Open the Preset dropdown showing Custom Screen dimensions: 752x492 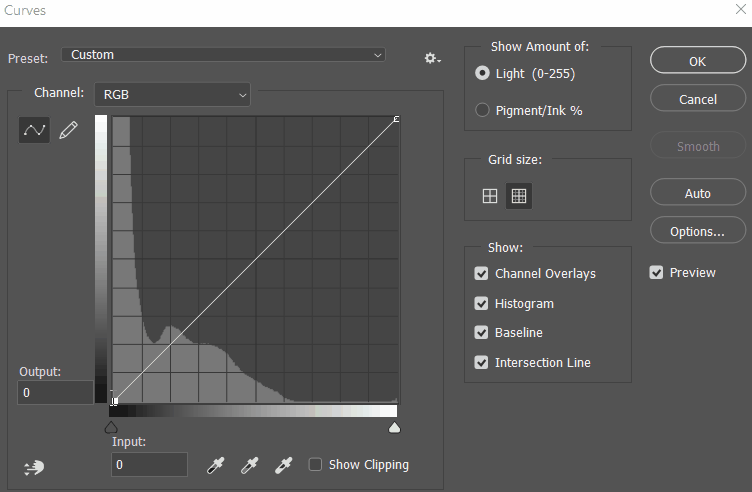pyautogui.click(x=223, y=55)
